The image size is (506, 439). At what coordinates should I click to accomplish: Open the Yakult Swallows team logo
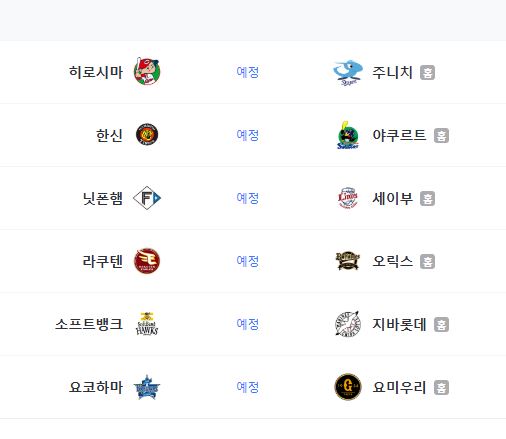click(348, 135)
